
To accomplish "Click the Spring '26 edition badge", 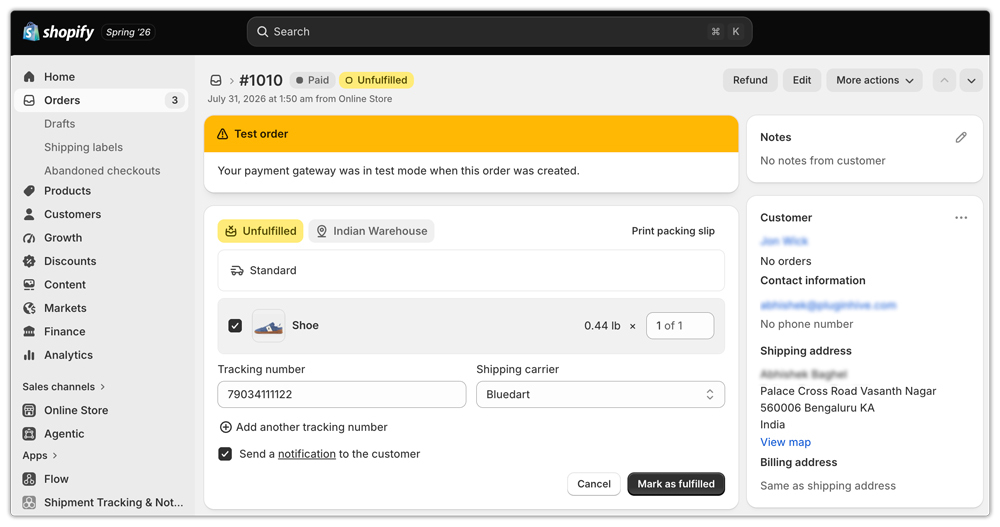I will (128, 32).
